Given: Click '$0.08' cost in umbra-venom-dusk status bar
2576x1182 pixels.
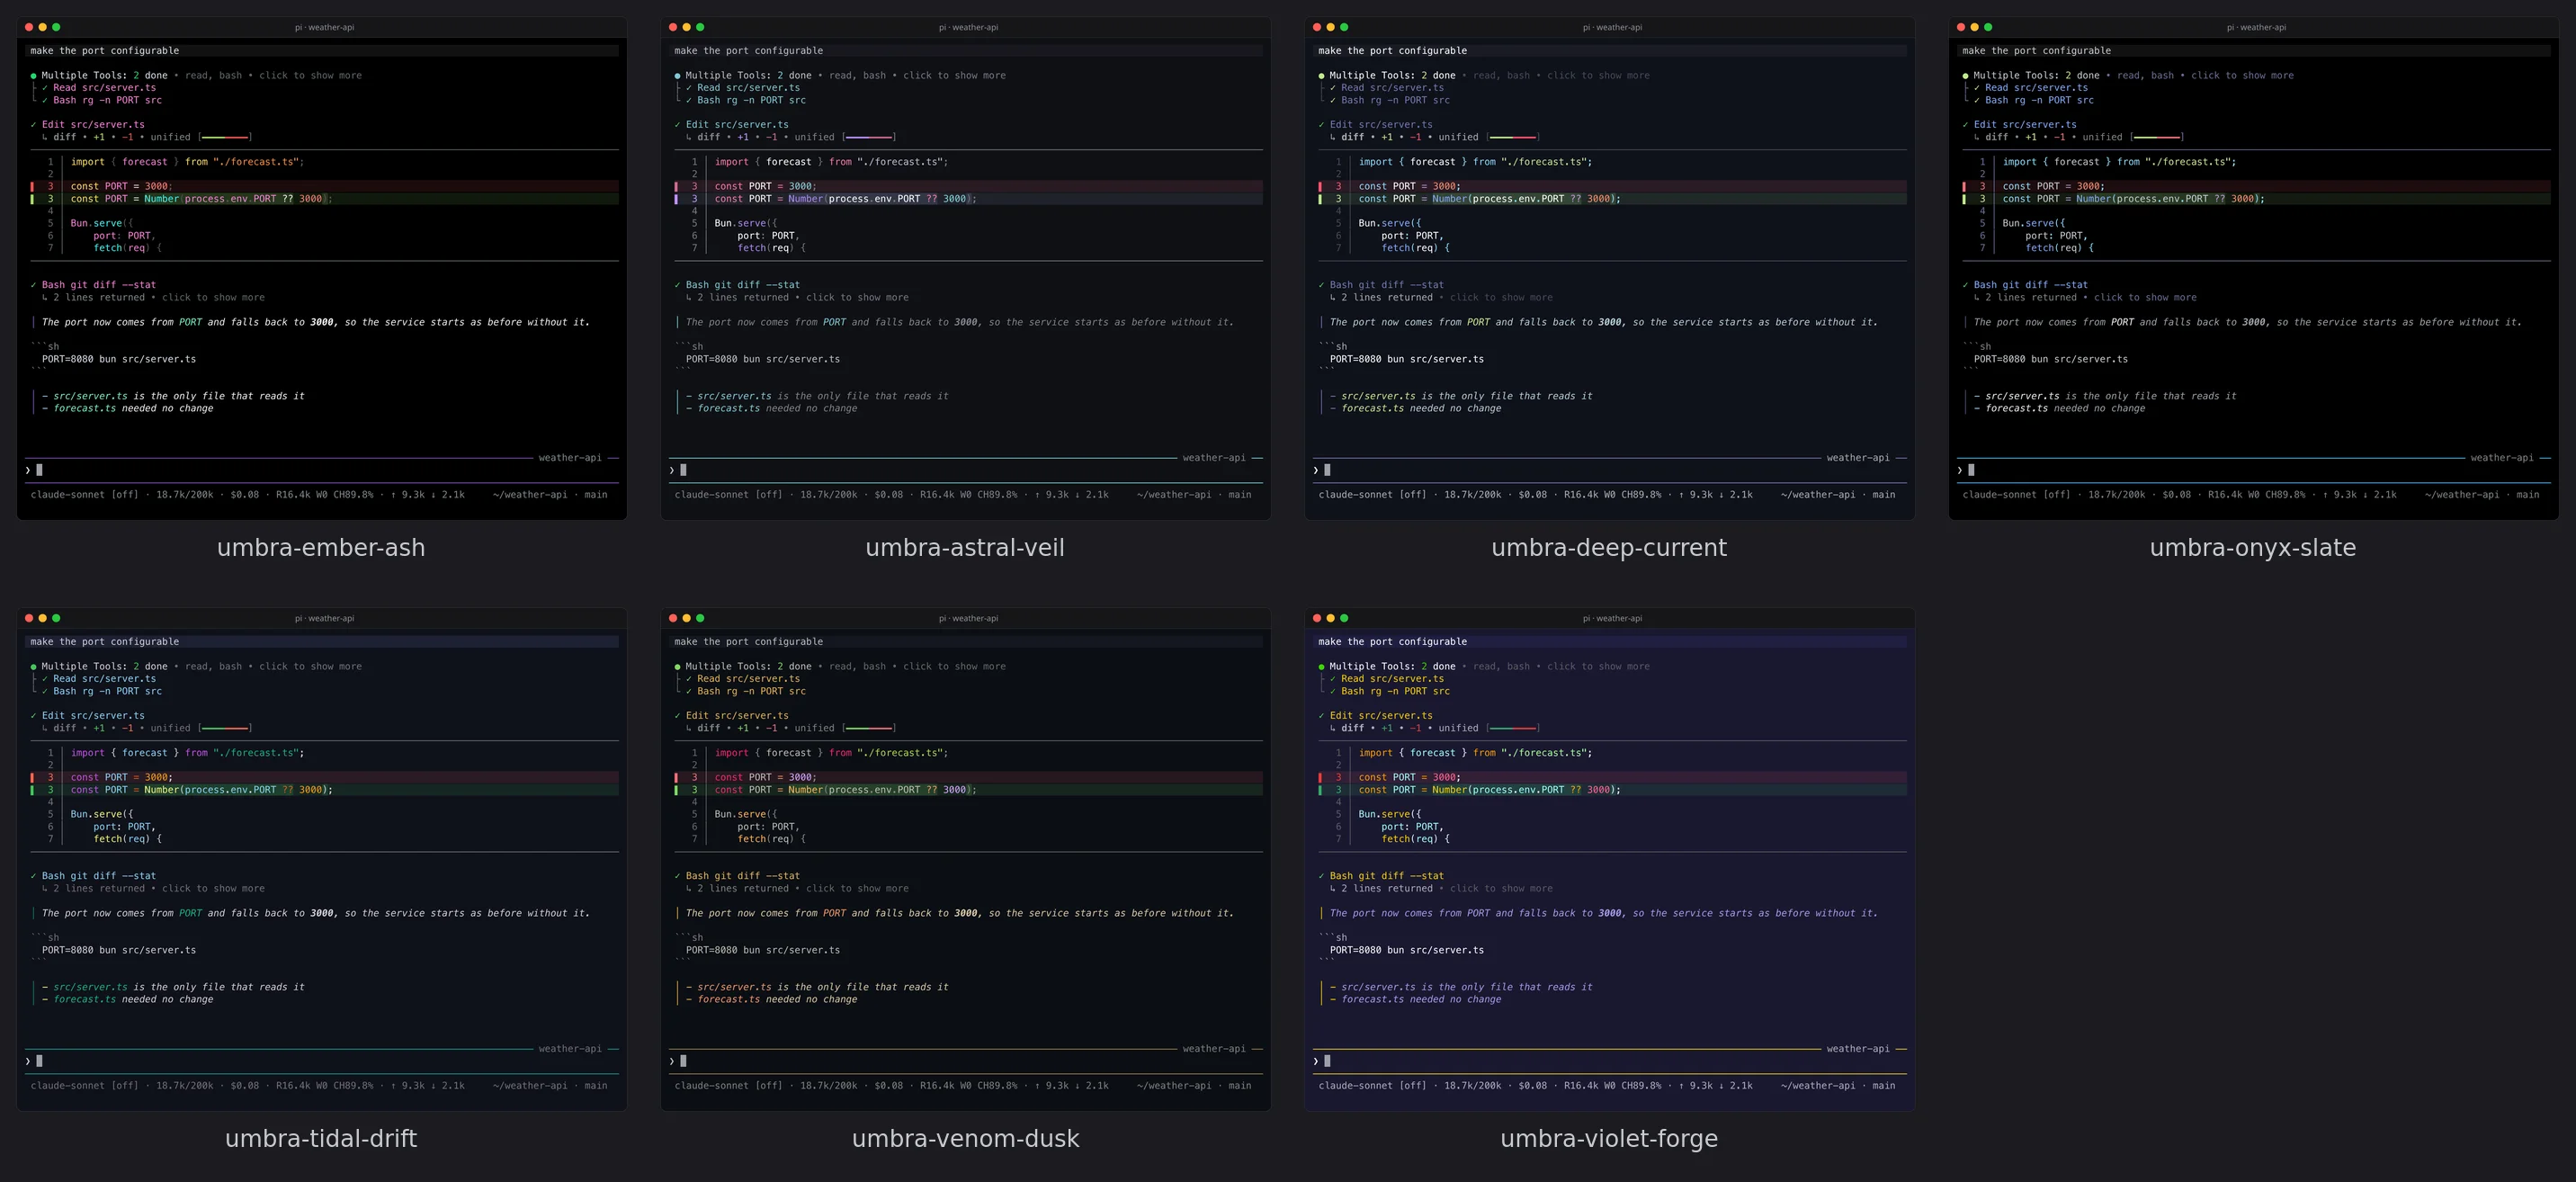Looking at the screenshot, I should point(888,1086).
